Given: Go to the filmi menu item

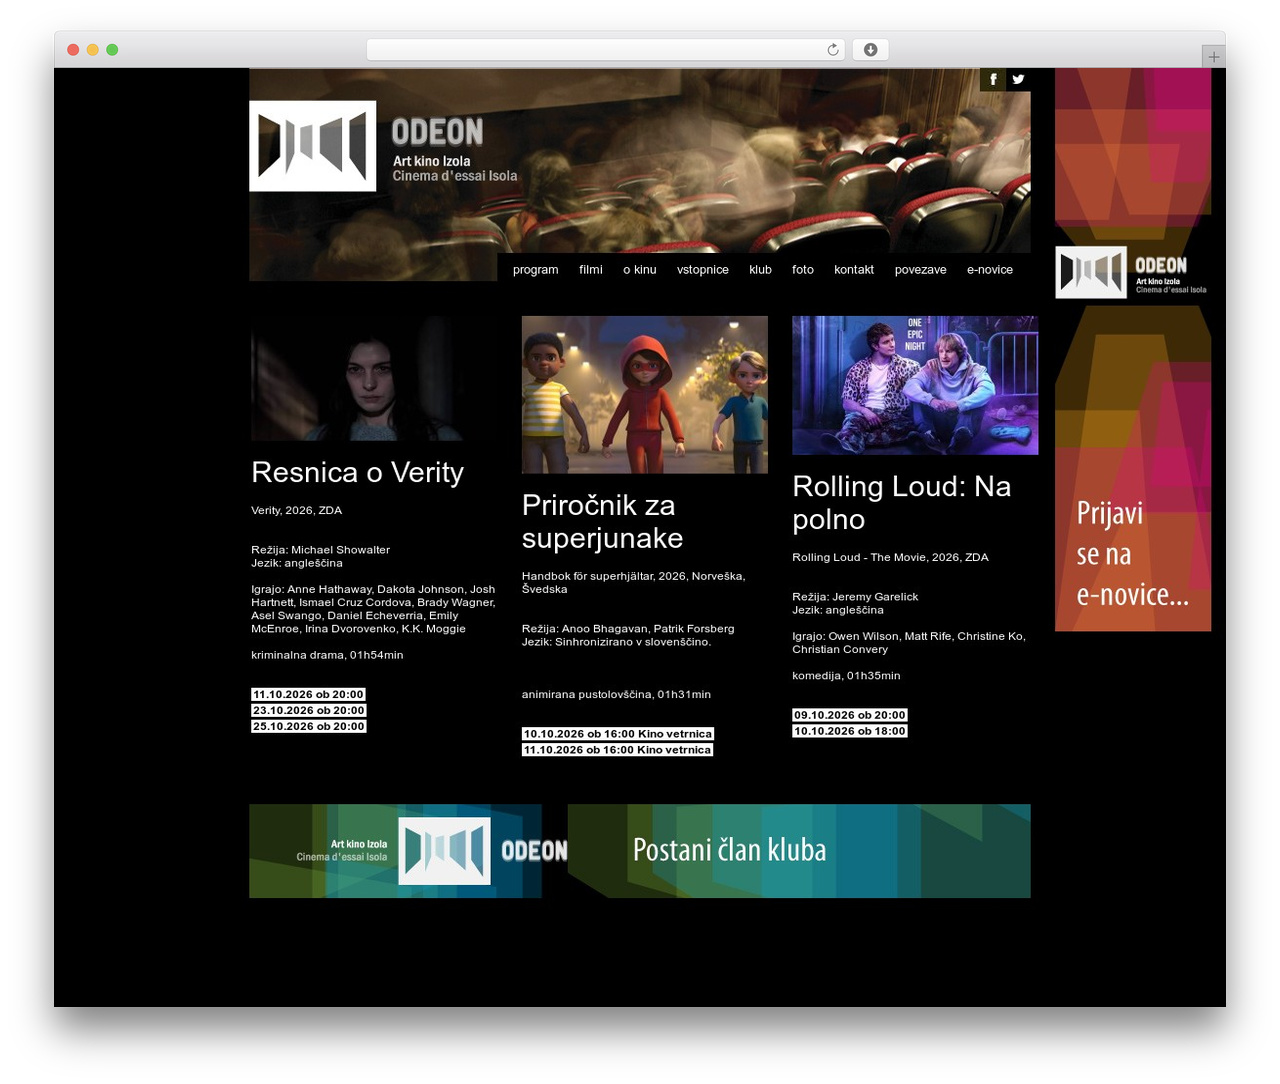Looking at the screenshot, I should point(591,270).
